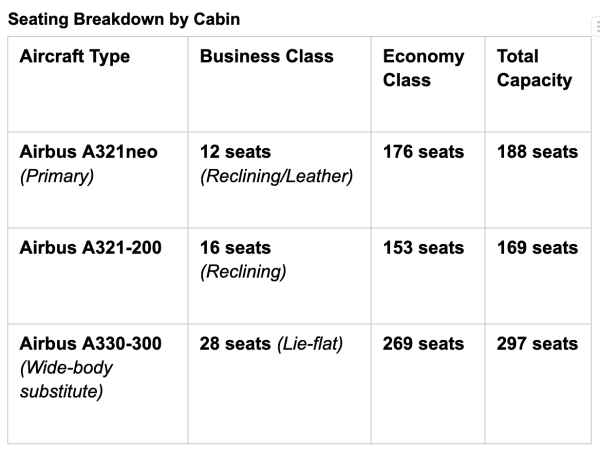The width and height of the screenshot is (600, 453).
Task: Select the Business Class header cell
Action: [279, 84]
